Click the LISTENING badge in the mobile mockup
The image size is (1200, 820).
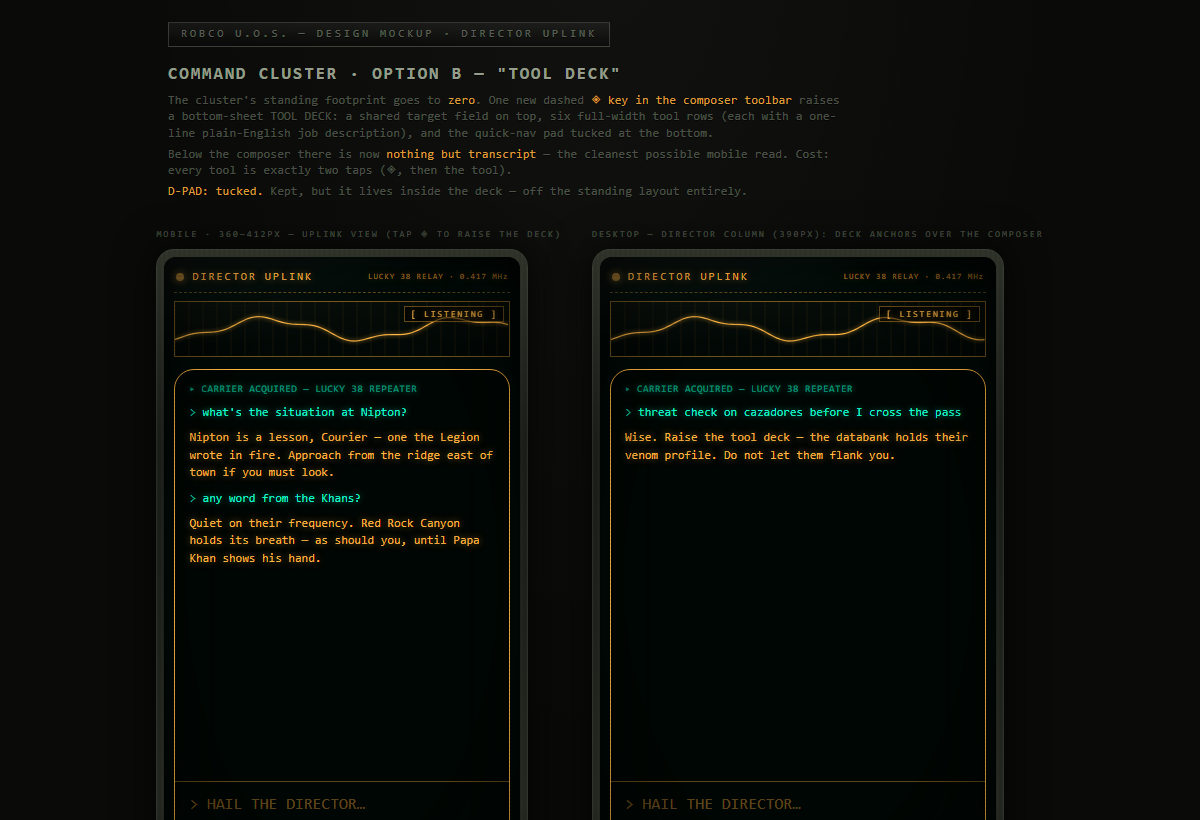pyautogui.click(x=454, y=314)
